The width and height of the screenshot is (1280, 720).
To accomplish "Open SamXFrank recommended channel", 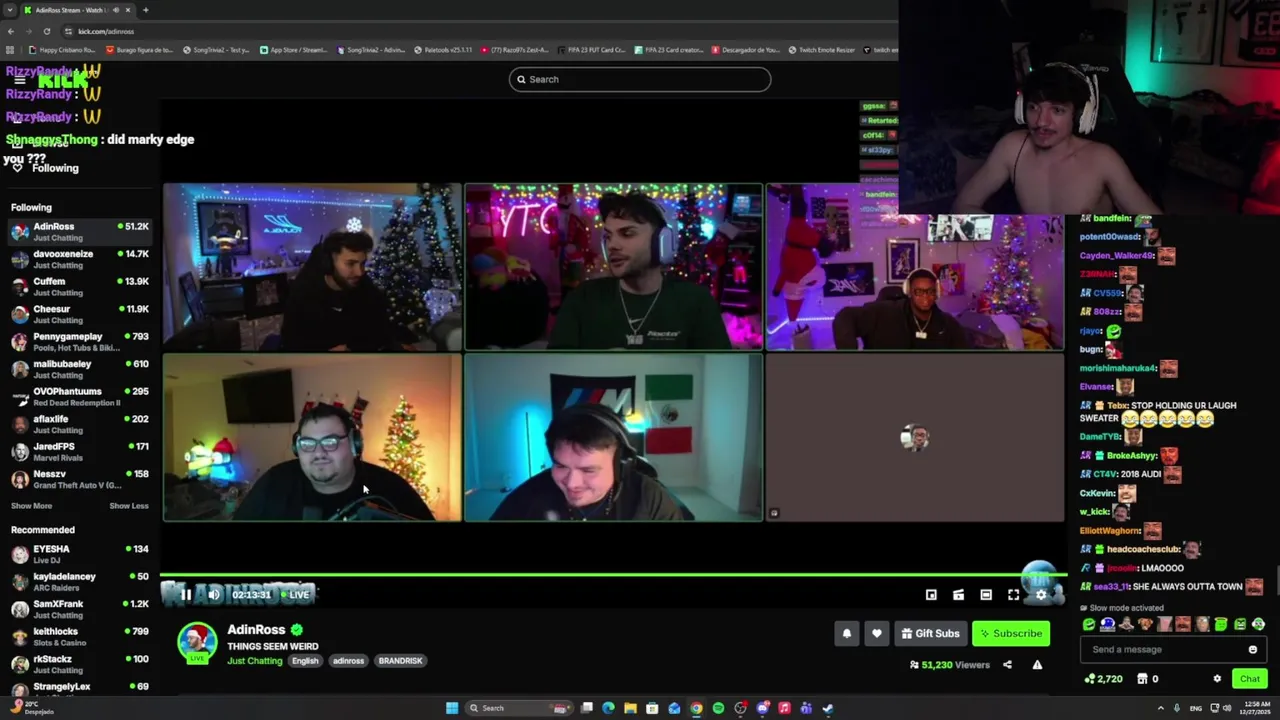I will point(80,609).
